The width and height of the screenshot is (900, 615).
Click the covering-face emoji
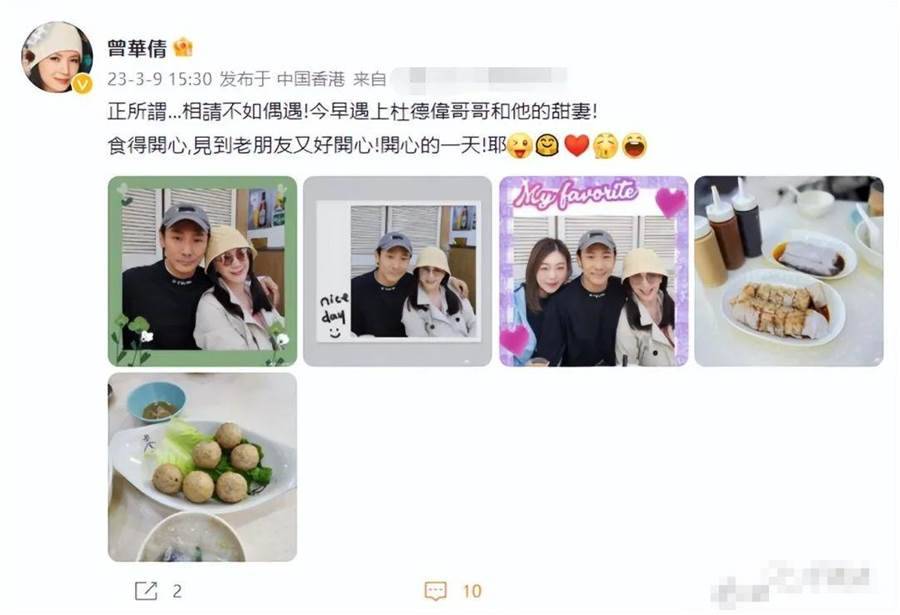(x=606, y=145)
